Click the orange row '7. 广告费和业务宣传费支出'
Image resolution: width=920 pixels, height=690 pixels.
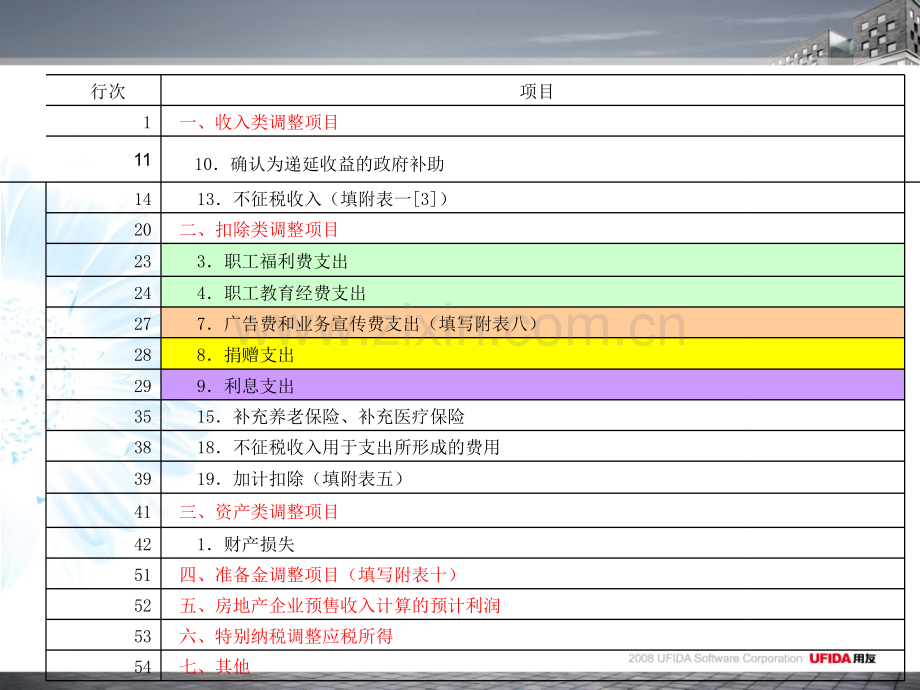pos(533,323)
